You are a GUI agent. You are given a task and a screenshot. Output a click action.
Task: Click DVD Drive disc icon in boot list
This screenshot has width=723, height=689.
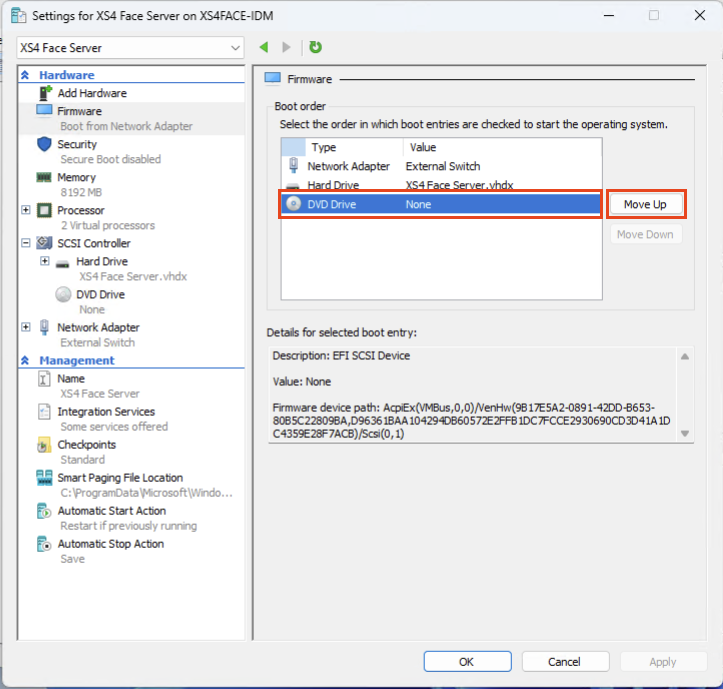click(x=293, y=203)
